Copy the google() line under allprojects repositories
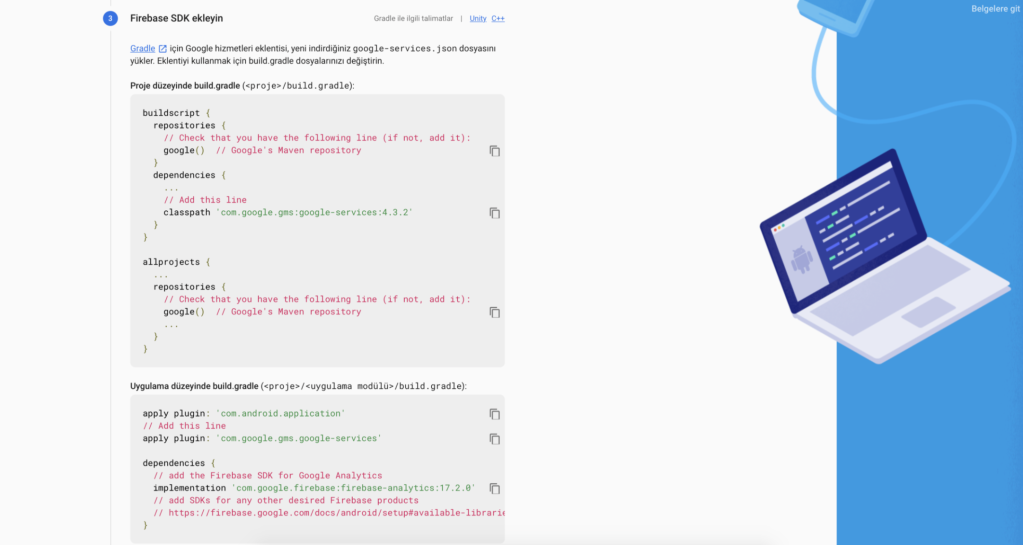 pos(495,312)
